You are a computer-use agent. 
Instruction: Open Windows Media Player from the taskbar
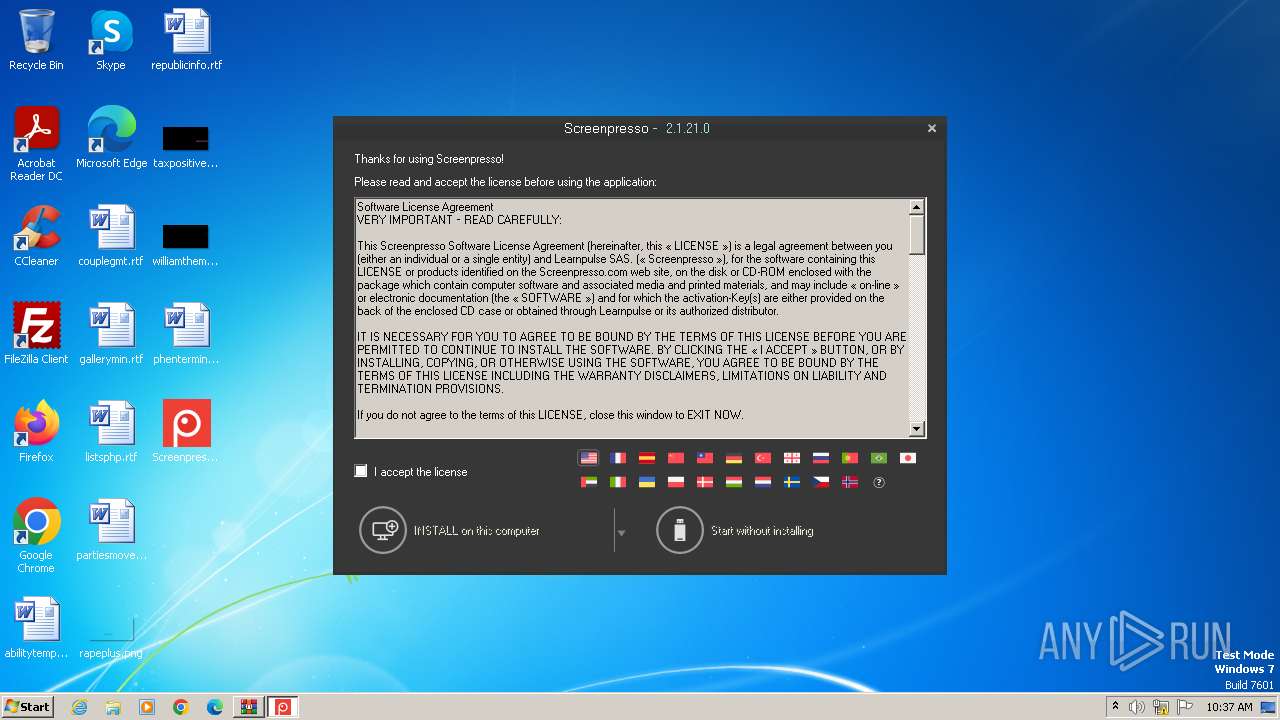147,707
